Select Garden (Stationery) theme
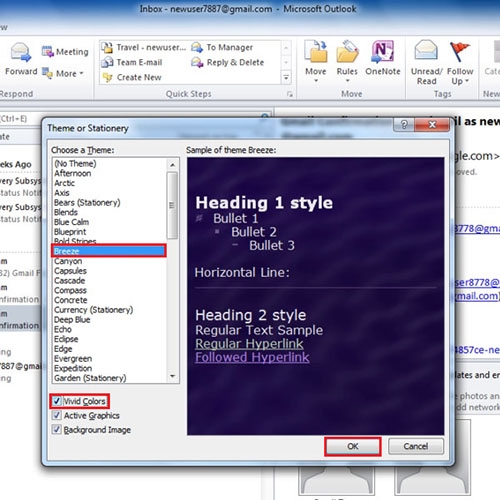 click(x=90, y=378)
